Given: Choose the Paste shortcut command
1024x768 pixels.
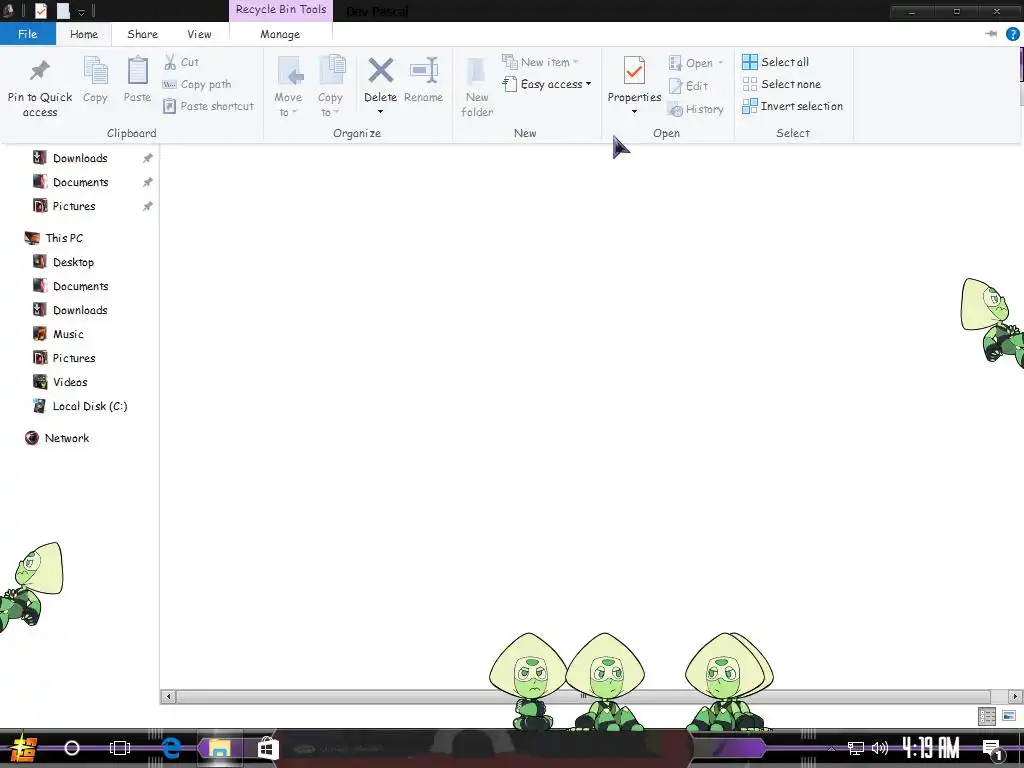Looking at the screenshot, I should point(208,106).
